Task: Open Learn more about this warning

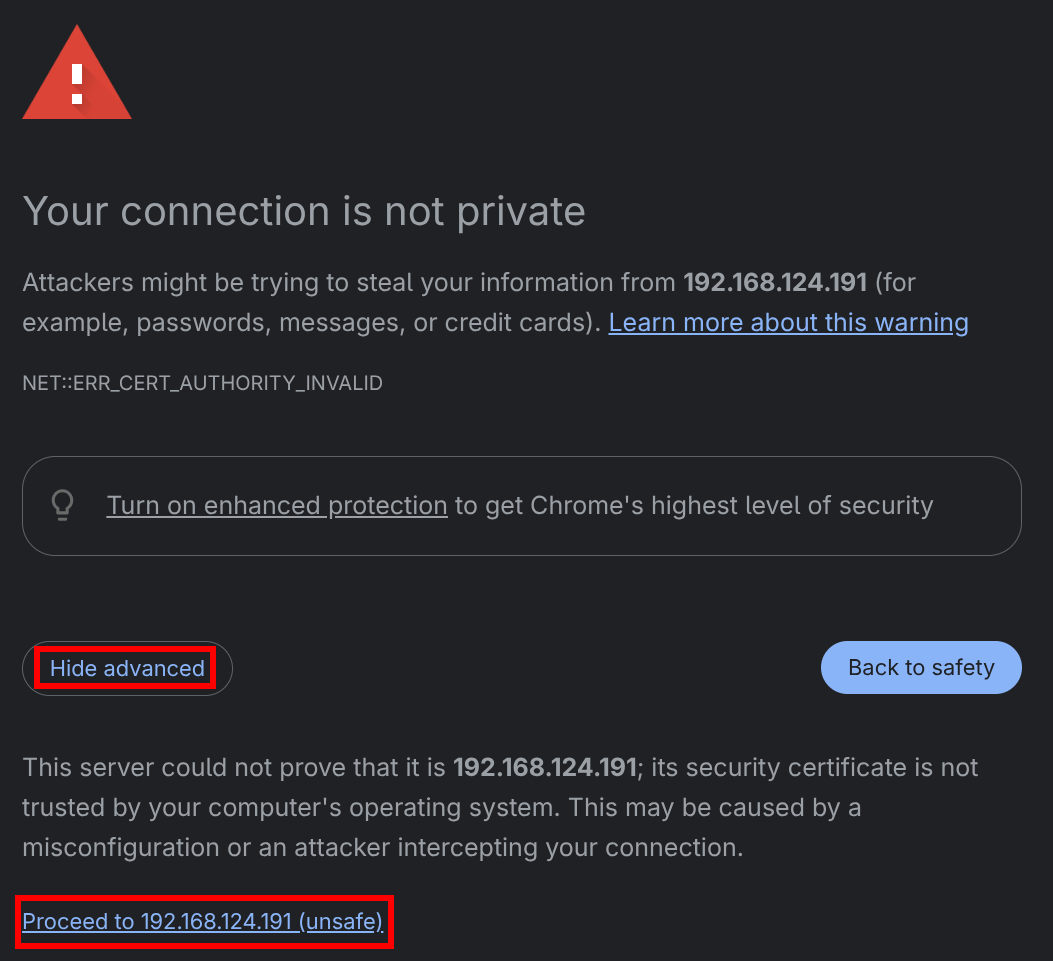Action: click(788, 322)
